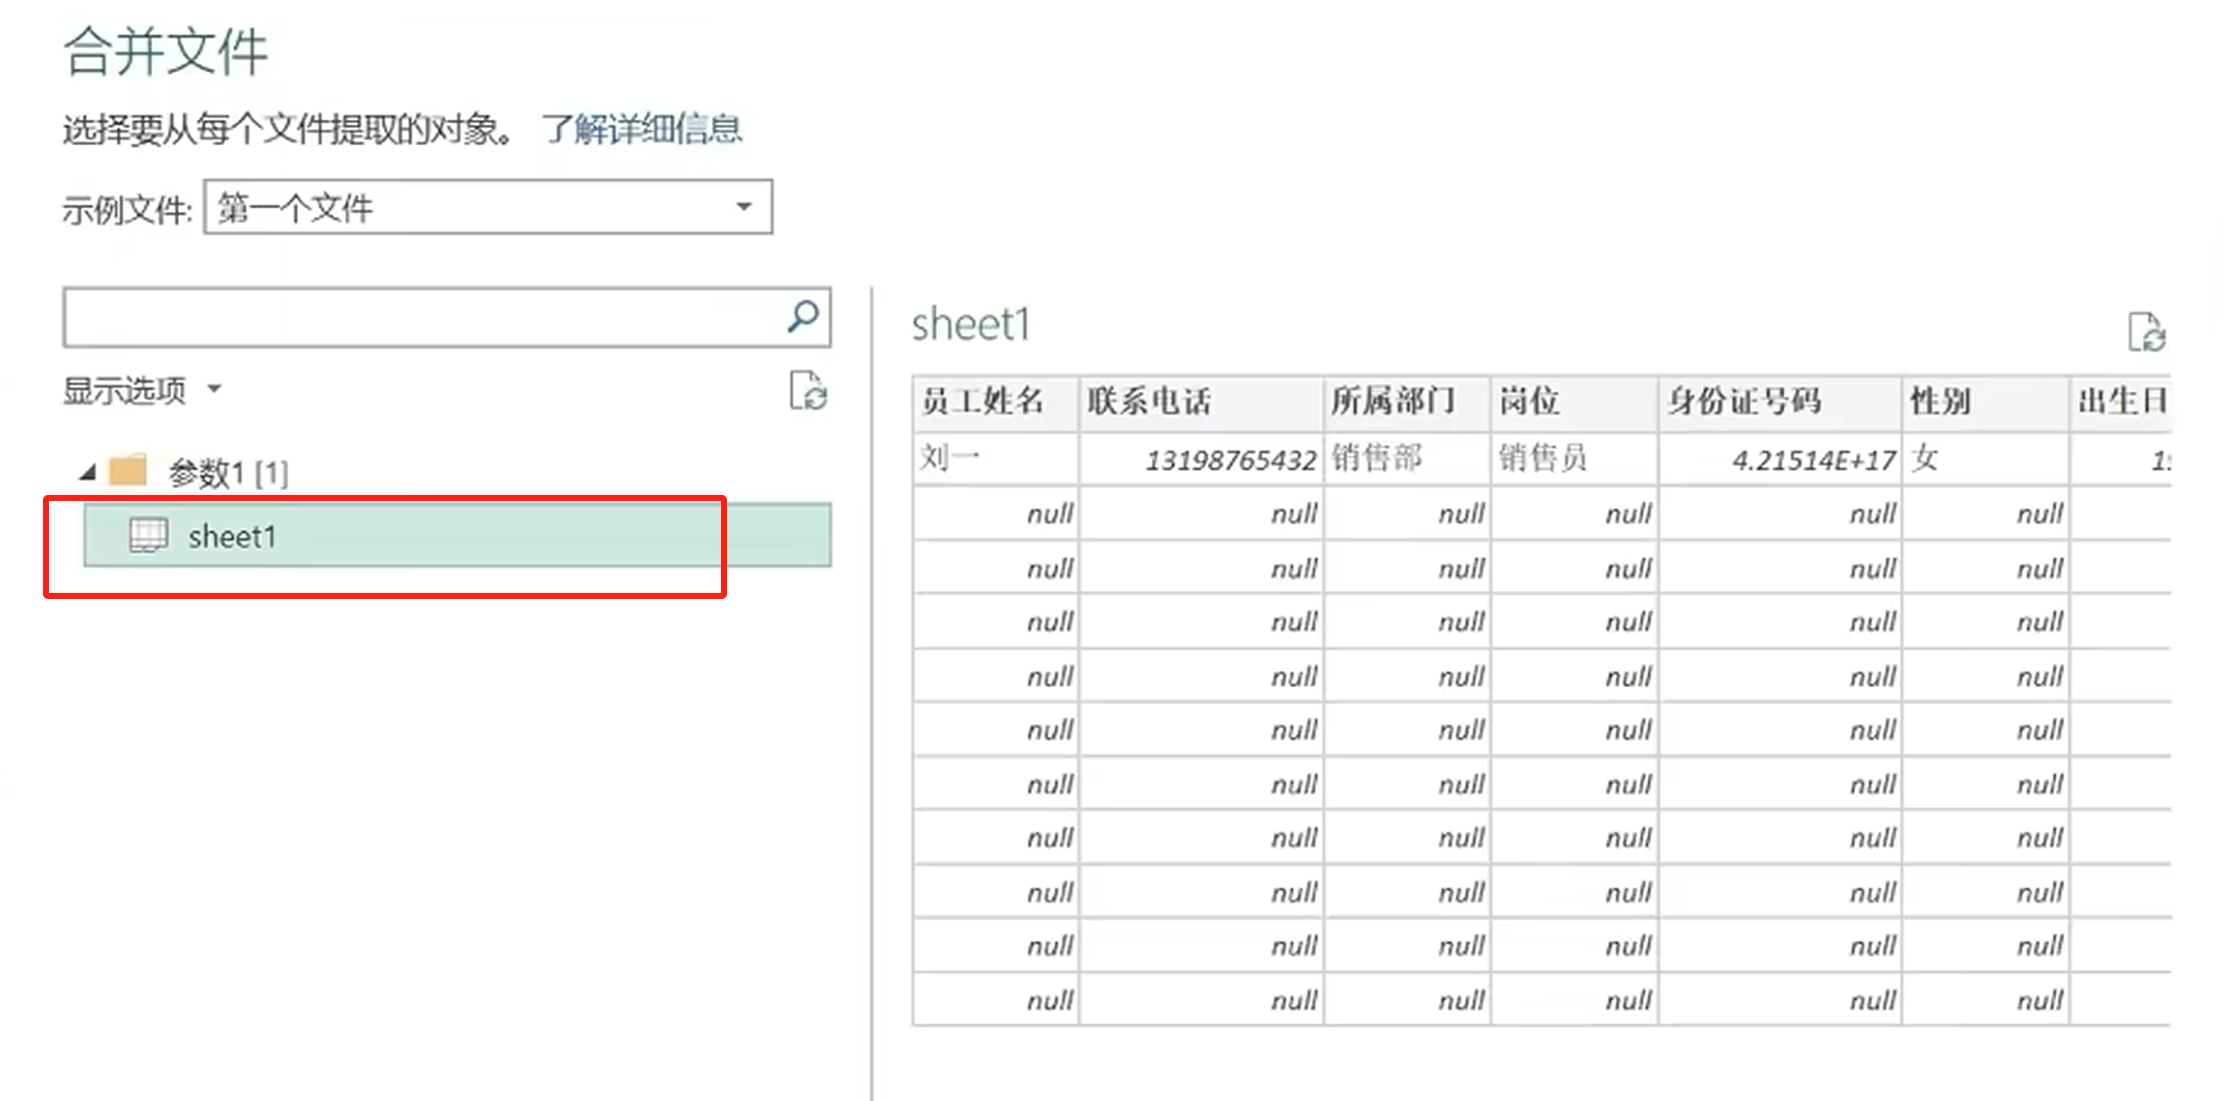This screenshot has width=2223, height=1101.
Task: Click the refresh icon in navigator pane
Action: (x=807, y=391)
